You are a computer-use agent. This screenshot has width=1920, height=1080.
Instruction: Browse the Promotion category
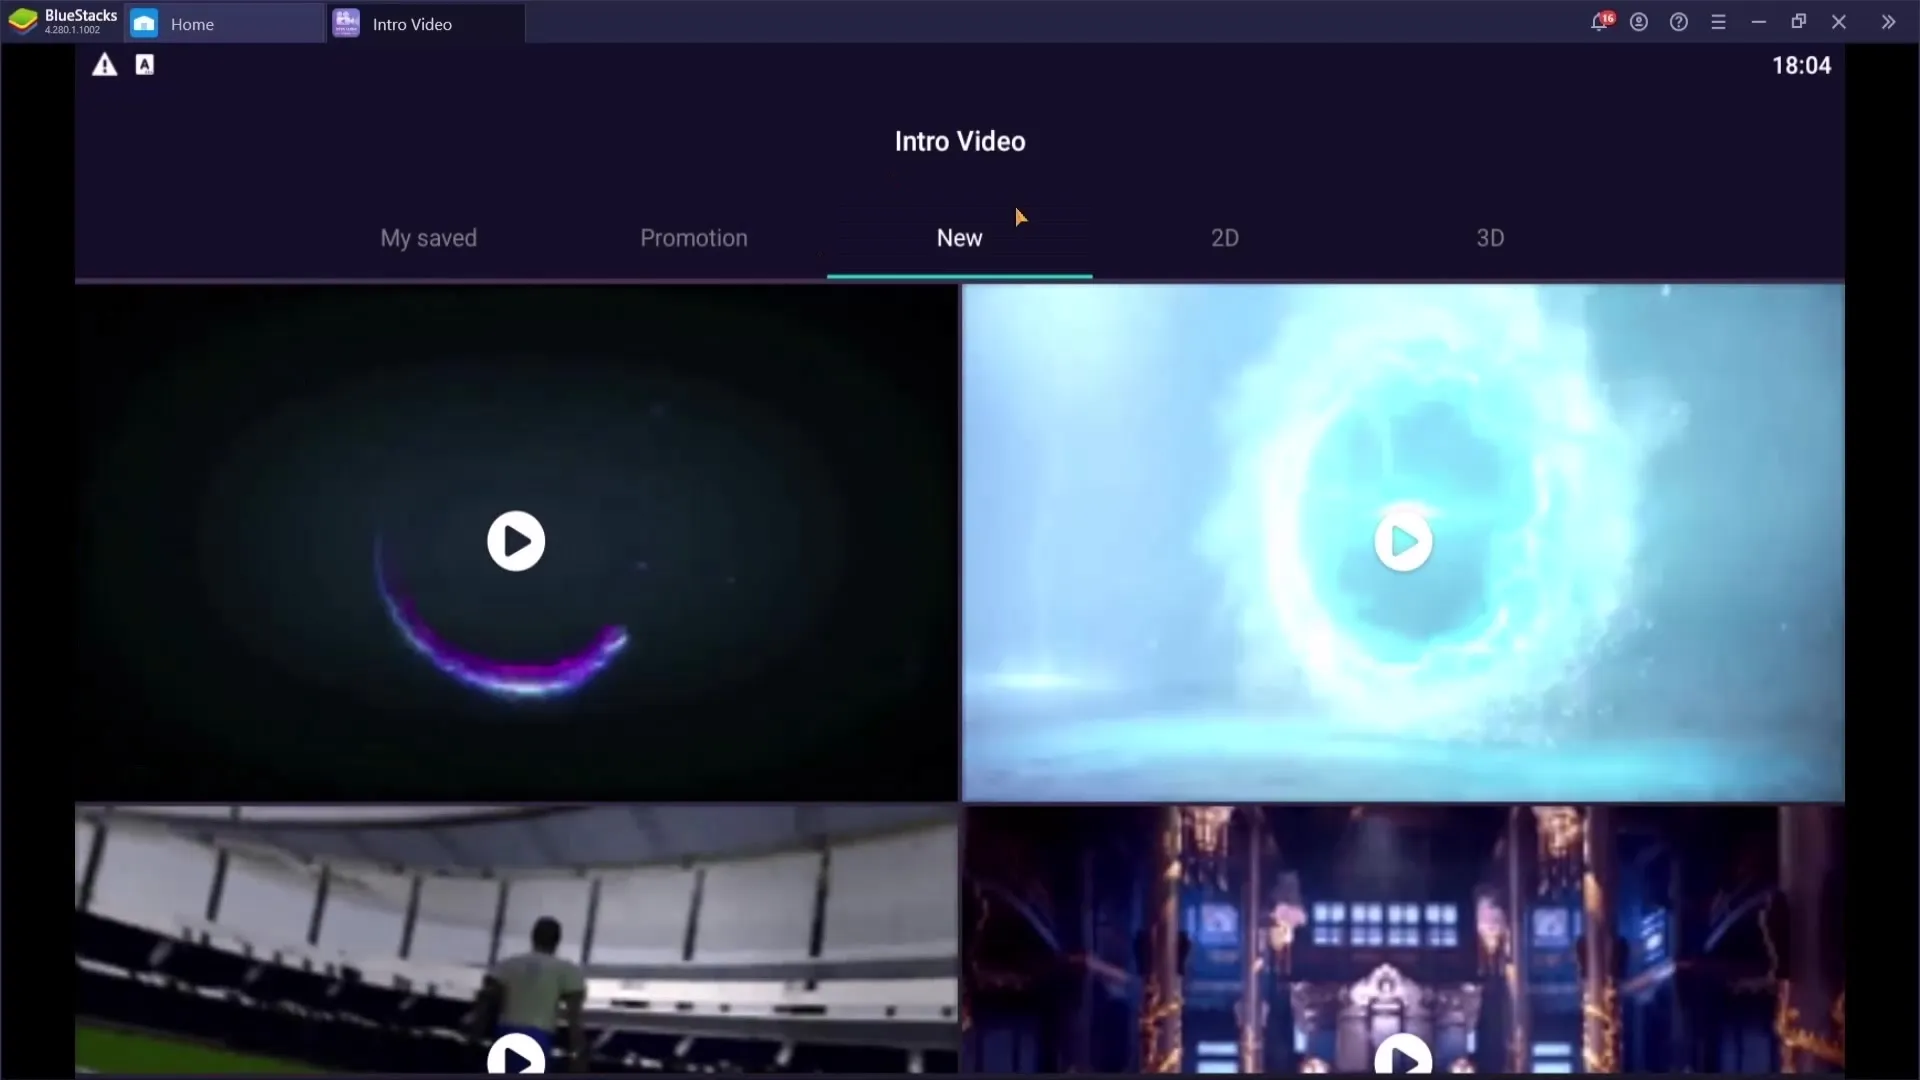694,237
